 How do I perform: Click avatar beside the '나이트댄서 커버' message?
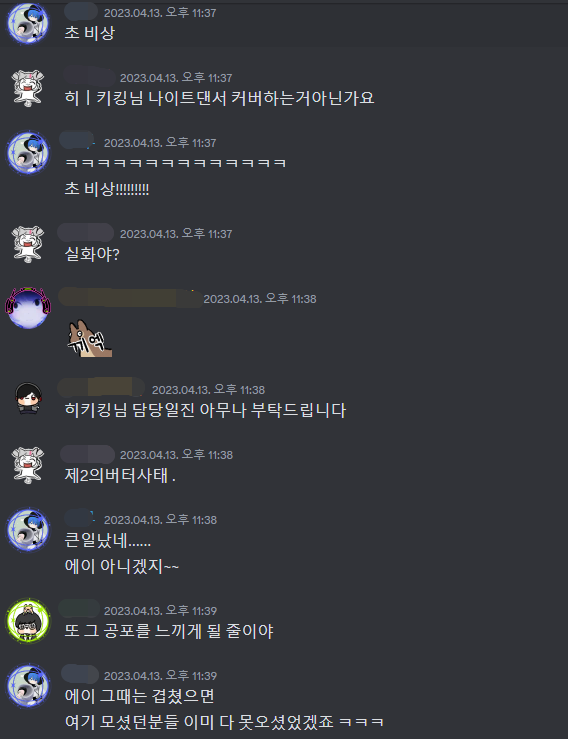pyautogui.click(x=28, y=88)
